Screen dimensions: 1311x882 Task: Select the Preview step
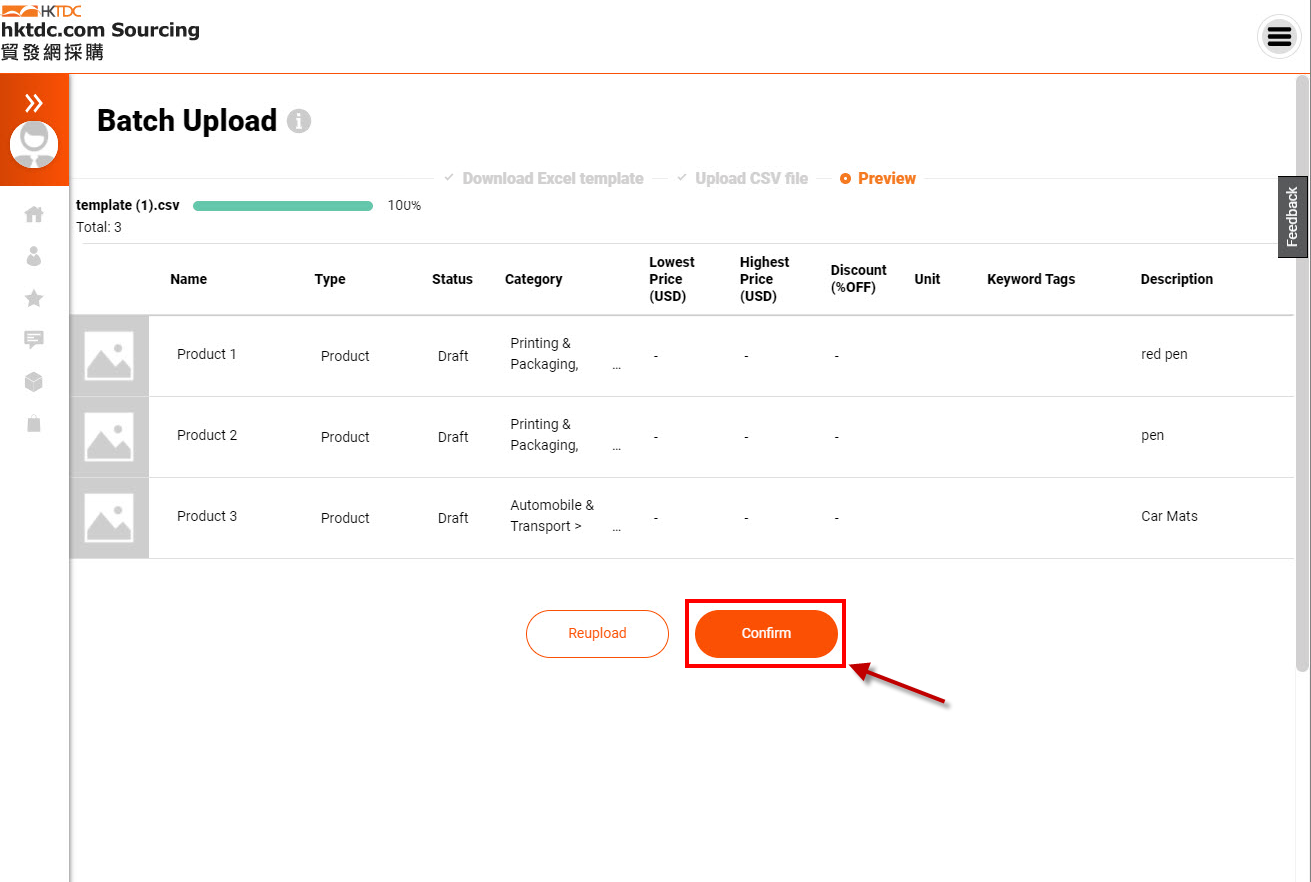click(878, 178)
